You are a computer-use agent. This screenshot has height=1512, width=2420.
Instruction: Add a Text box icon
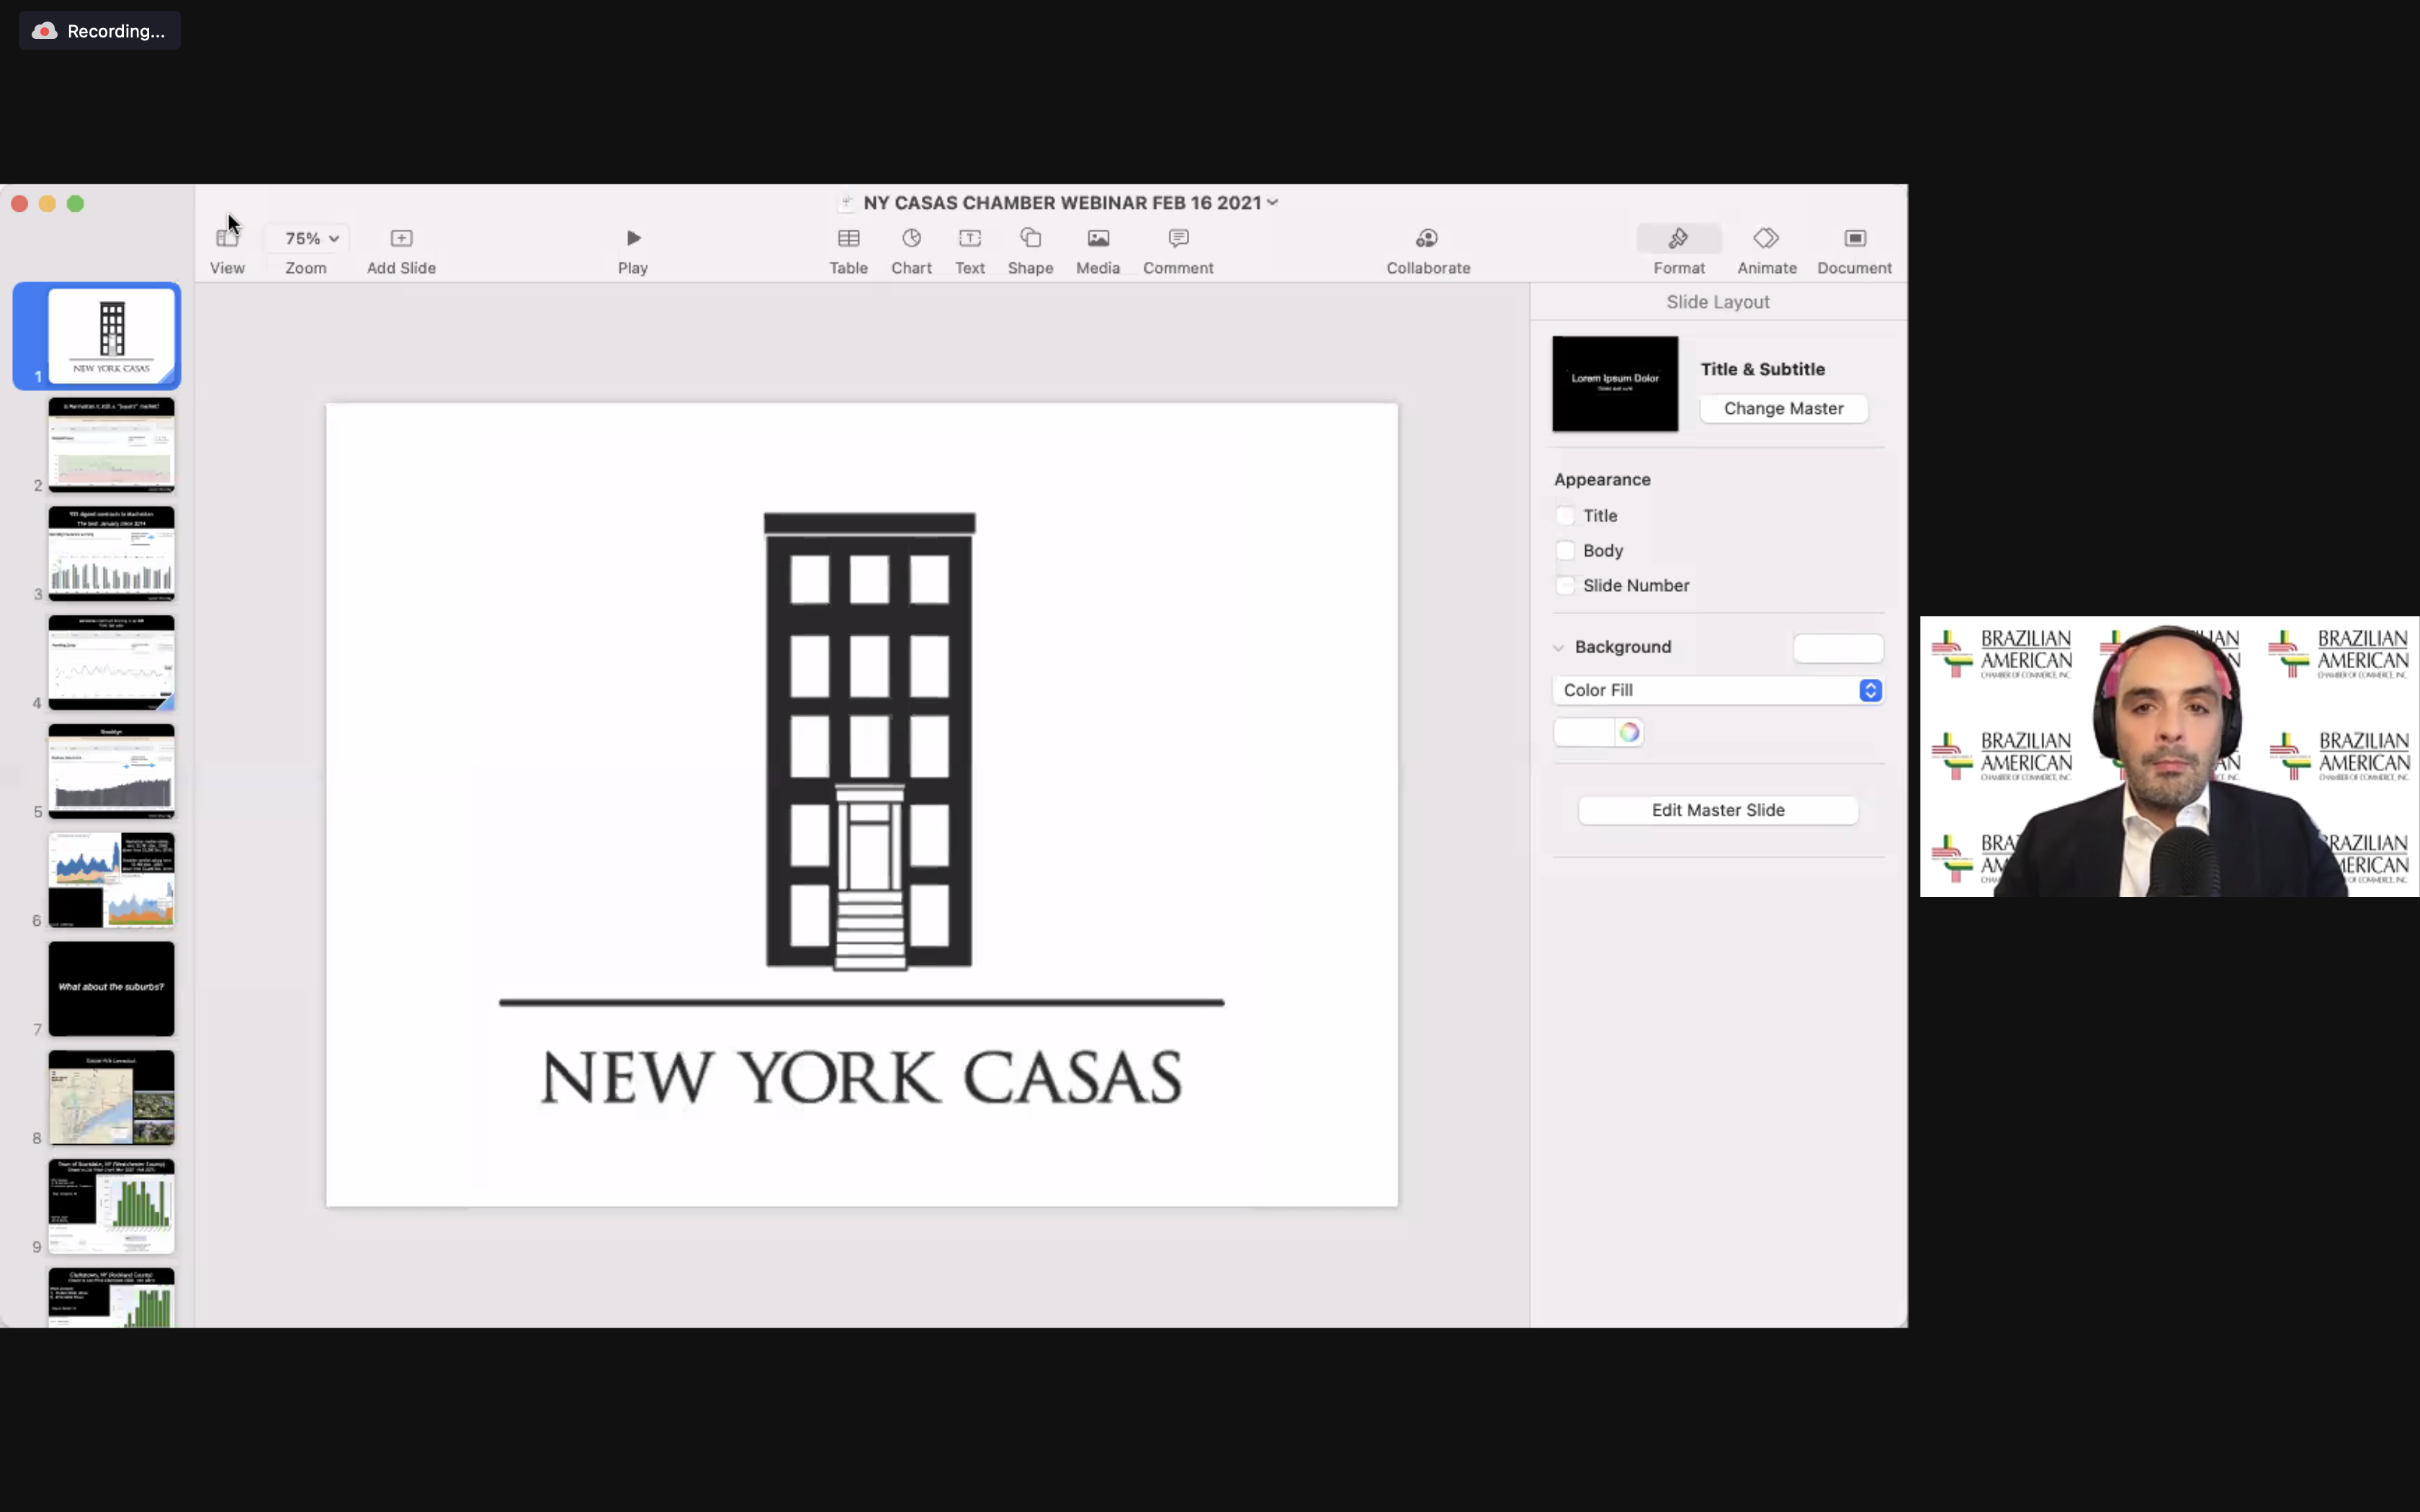(x=969, y=239)
